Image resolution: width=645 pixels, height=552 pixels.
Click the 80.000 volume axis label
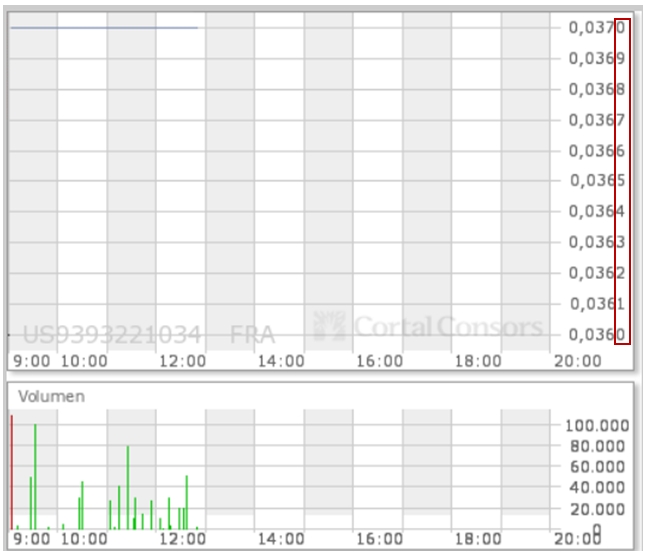click(x=598, y=446)
